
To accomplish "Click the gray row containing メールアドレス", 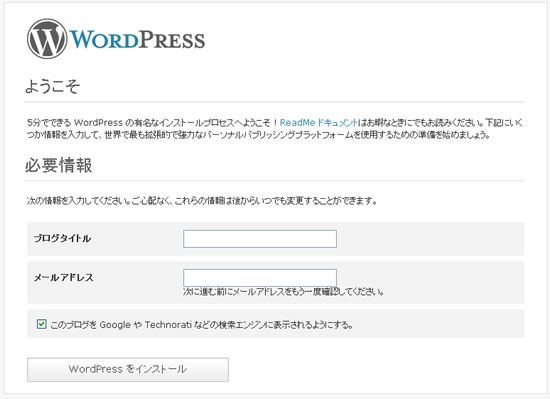I will coord(275,283).
